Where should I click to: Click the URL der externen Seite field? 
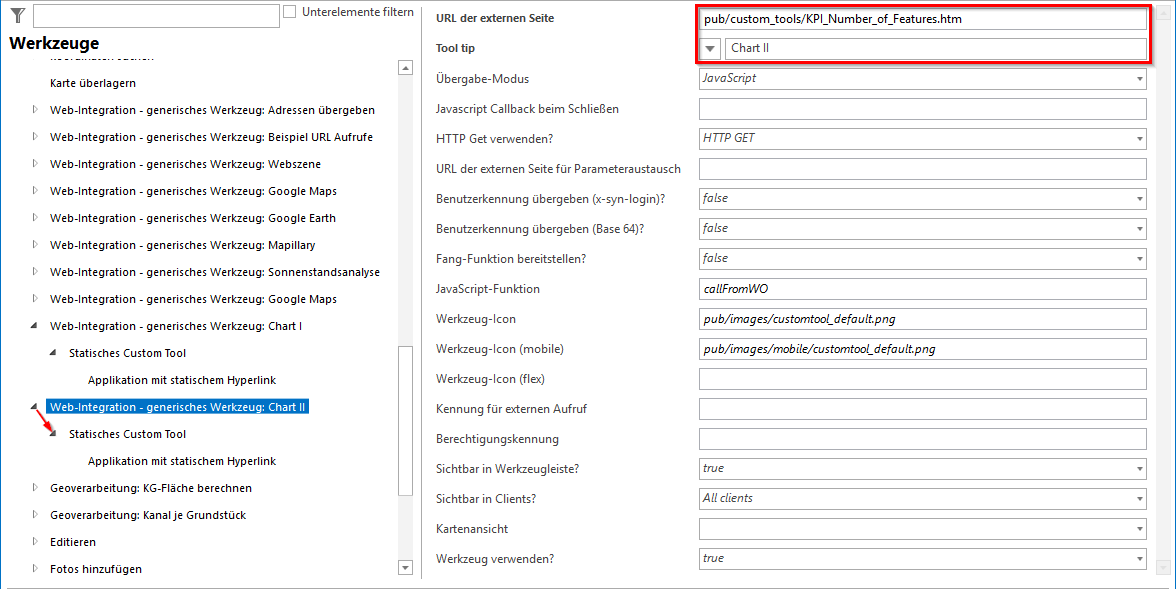tap(920, 18)
